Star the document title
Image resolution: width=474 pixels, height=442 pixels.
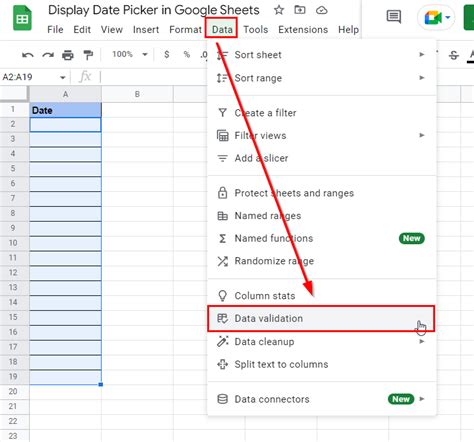point(279,10)
